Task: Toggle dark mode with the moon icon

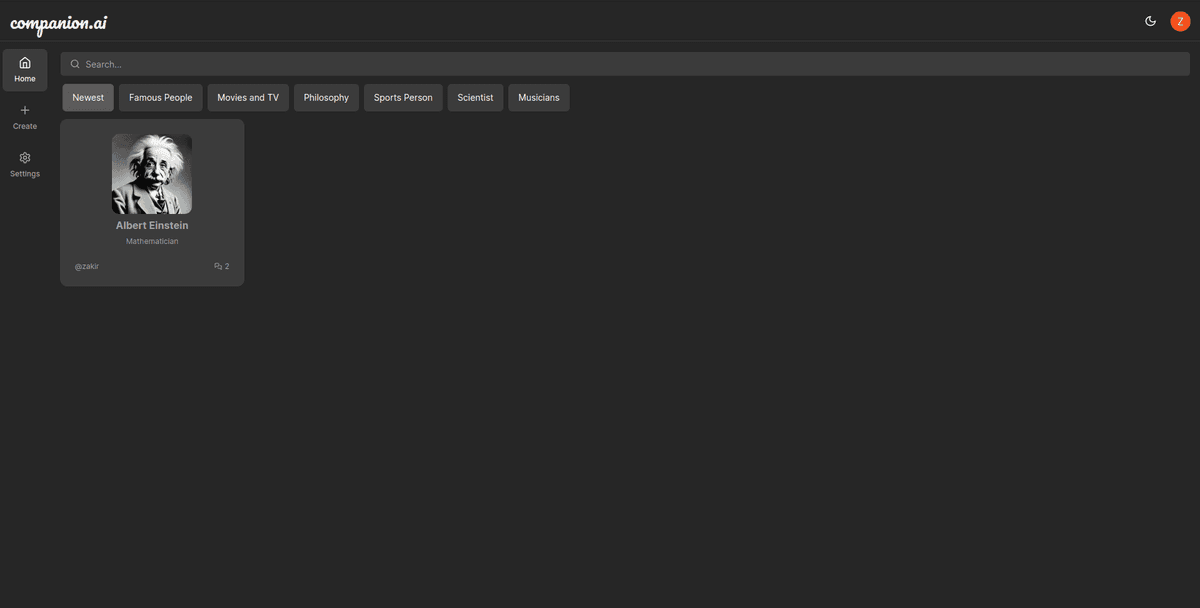Action: pyautogui.click(x=1150, y=21)
